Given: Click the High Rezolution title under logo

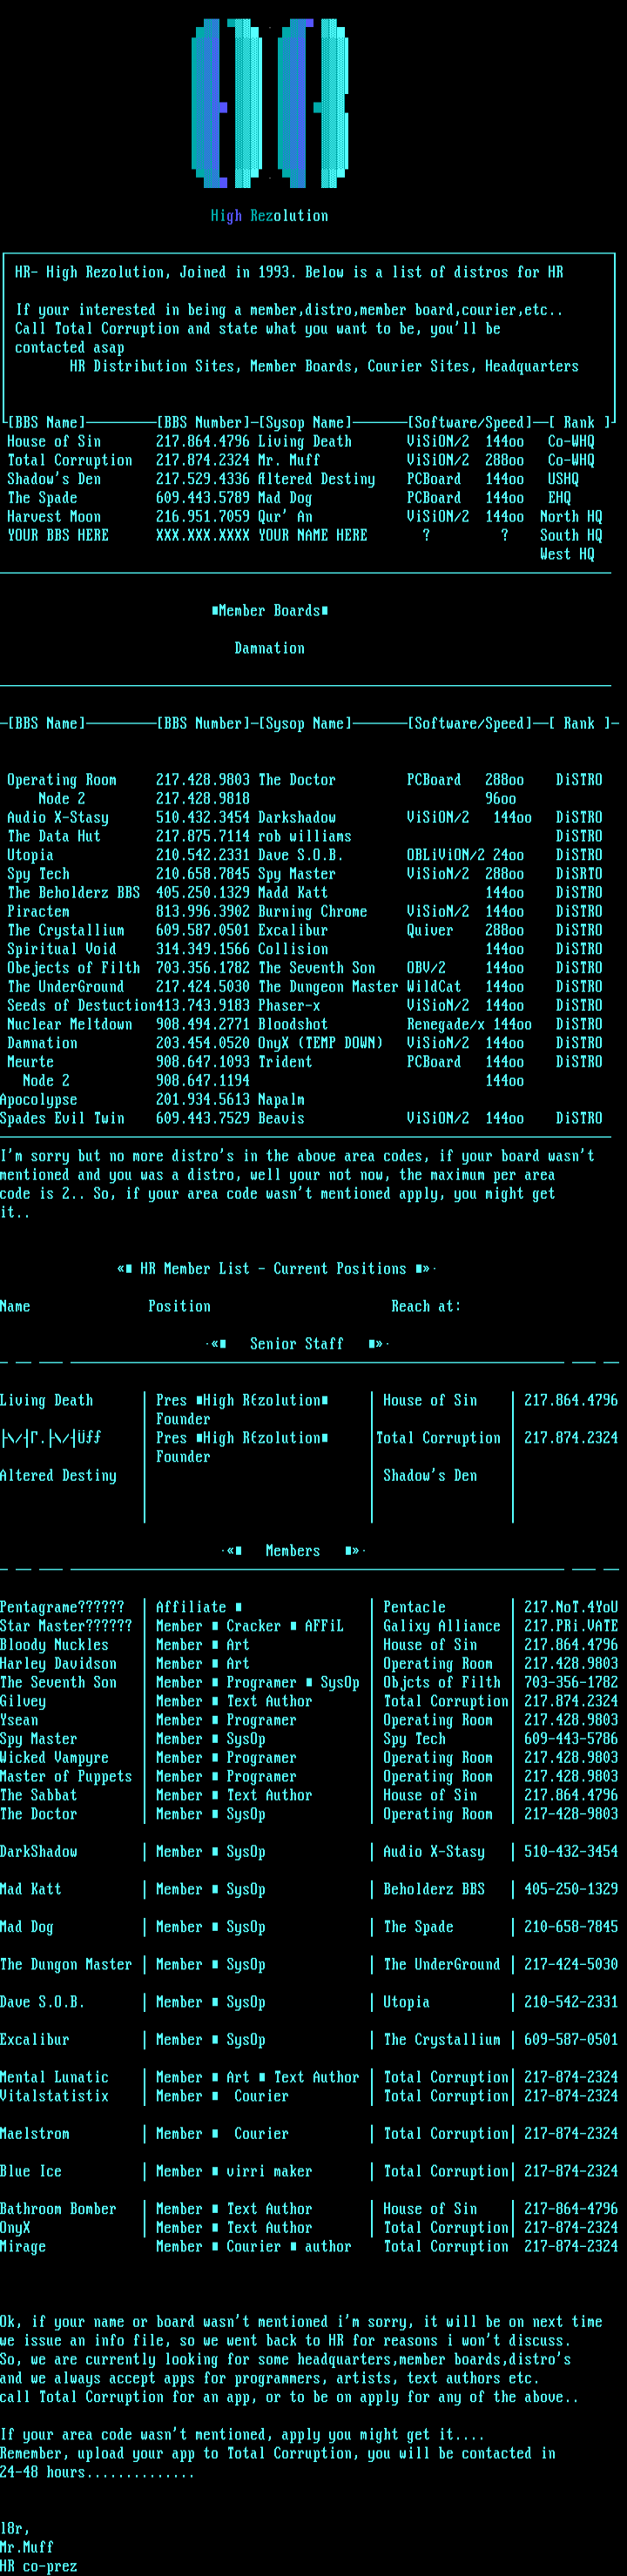Looking at the screenshot, I should (269, 216).
